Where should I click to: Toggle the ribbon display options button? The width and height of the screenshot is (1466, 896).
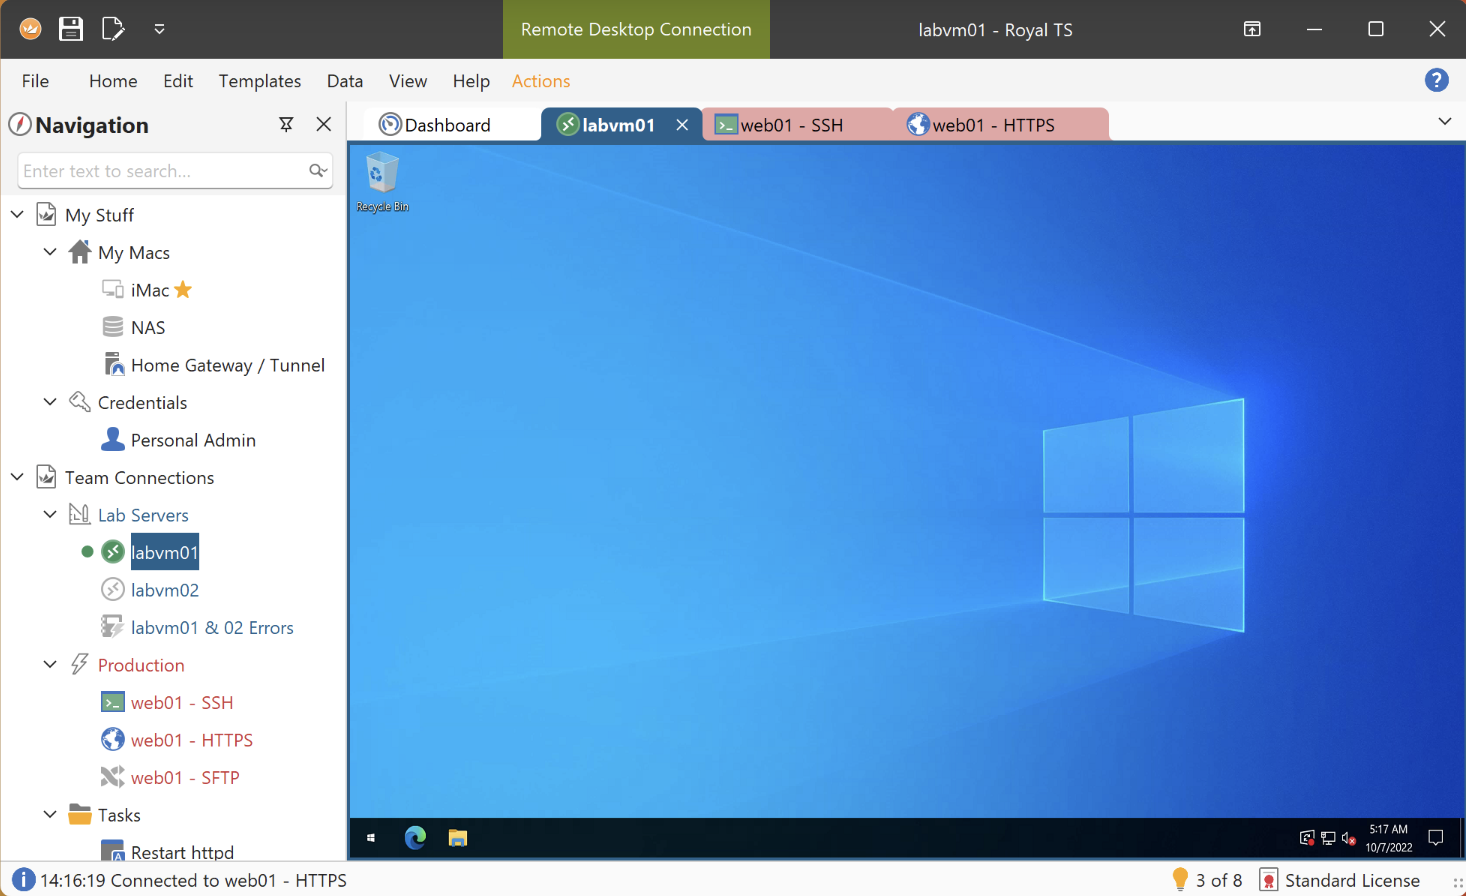(1252, 29)
